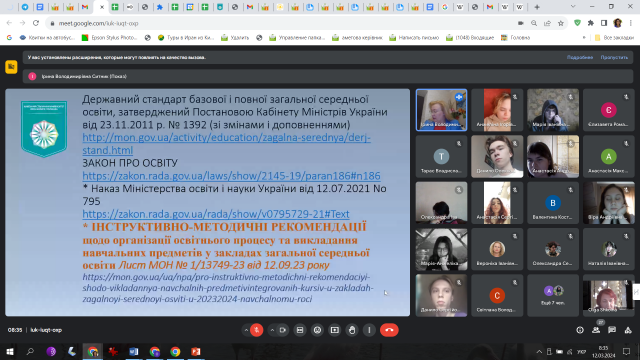Open the in-call chat panel
The width and height of the screenshot is (640, 360).
click(612, 330)
